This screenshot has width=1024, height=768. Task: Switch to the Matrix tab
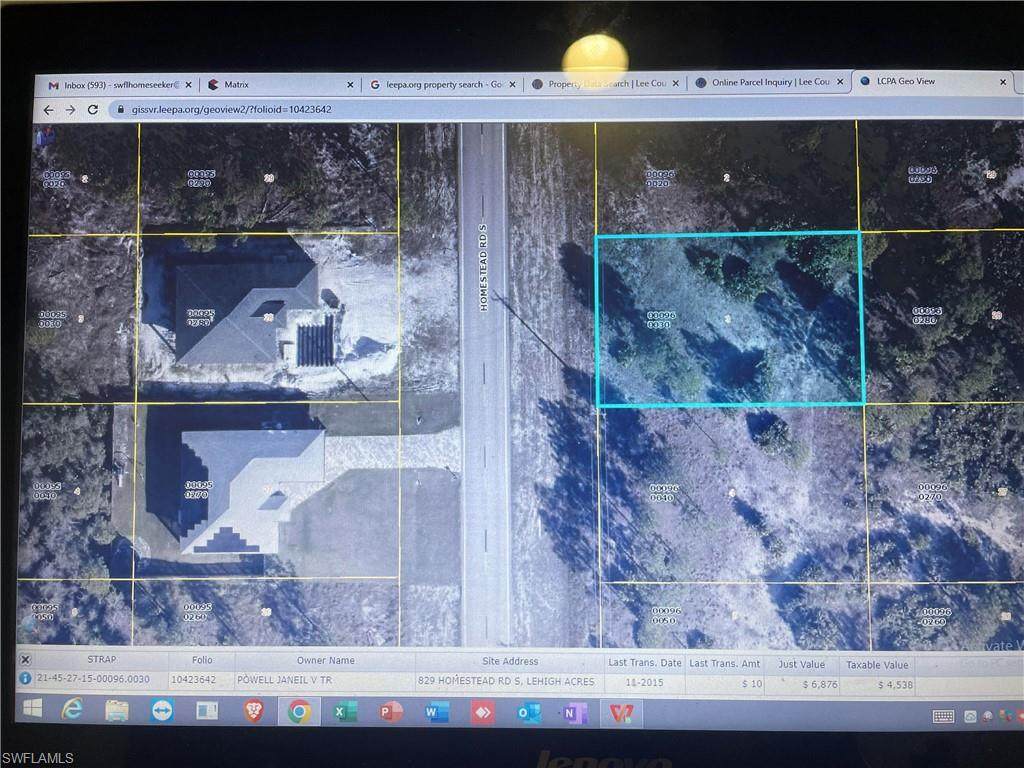[x=270, y=85]
